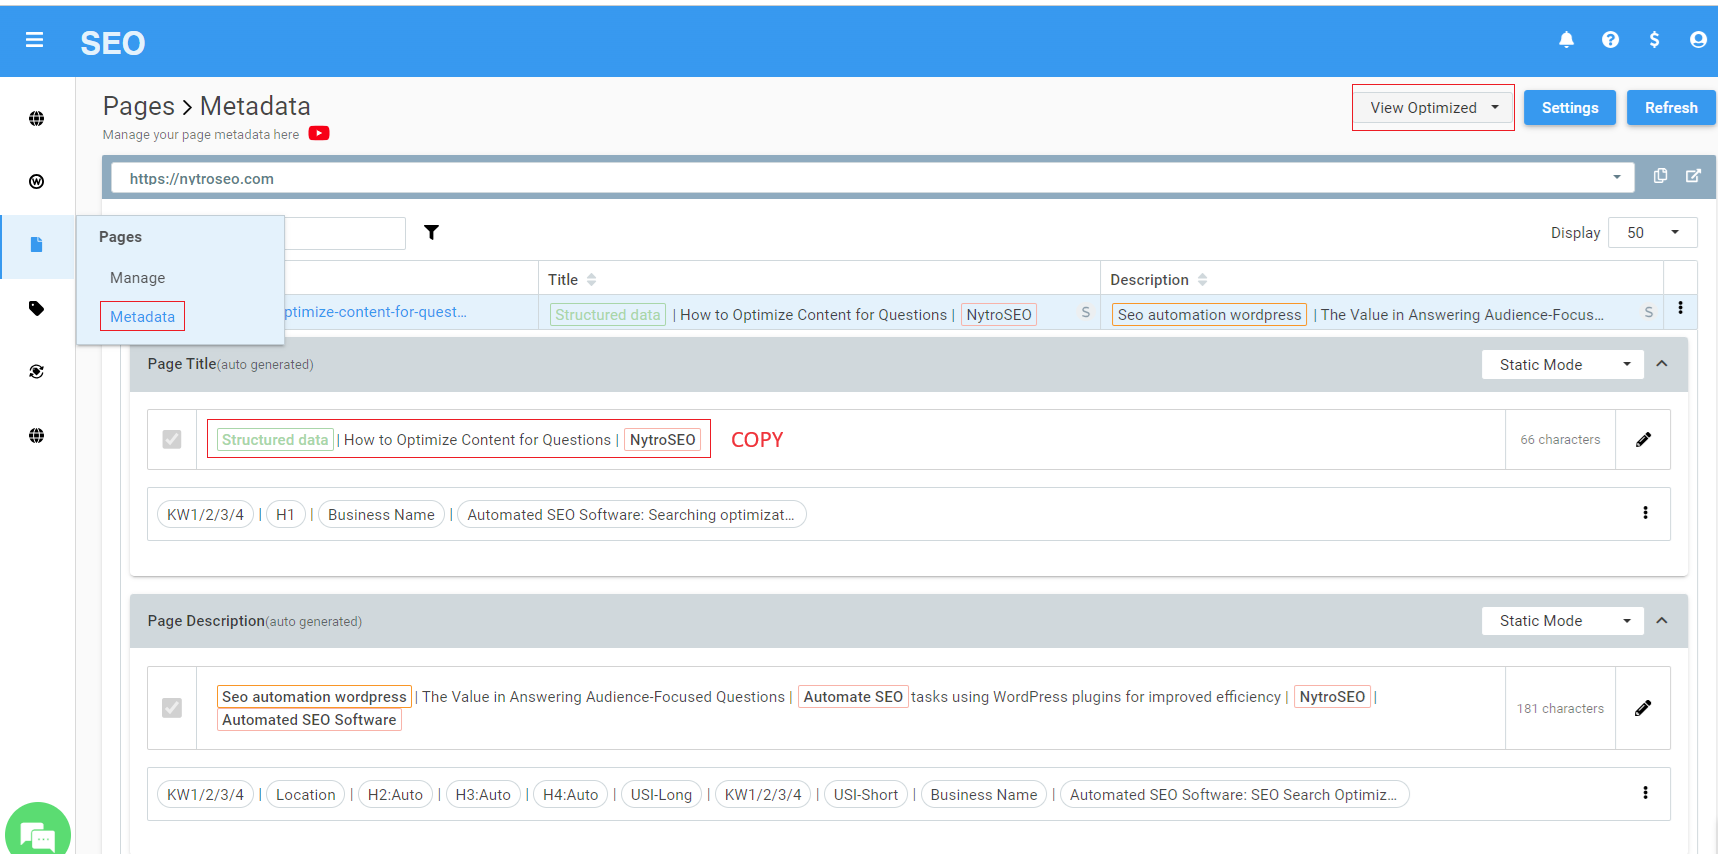1718x854 pixels.
Task: Edit page description with pencil icon
Action: pos(1643,708)
